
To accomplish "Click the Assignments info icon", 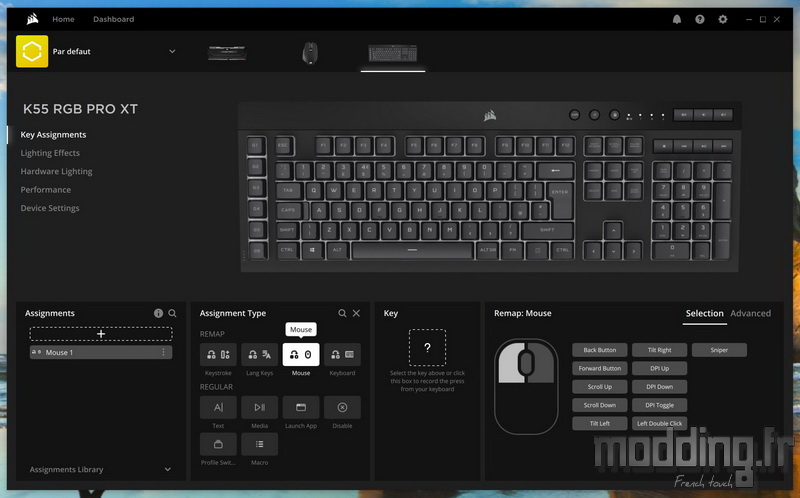I will click(x=158, y=313).
